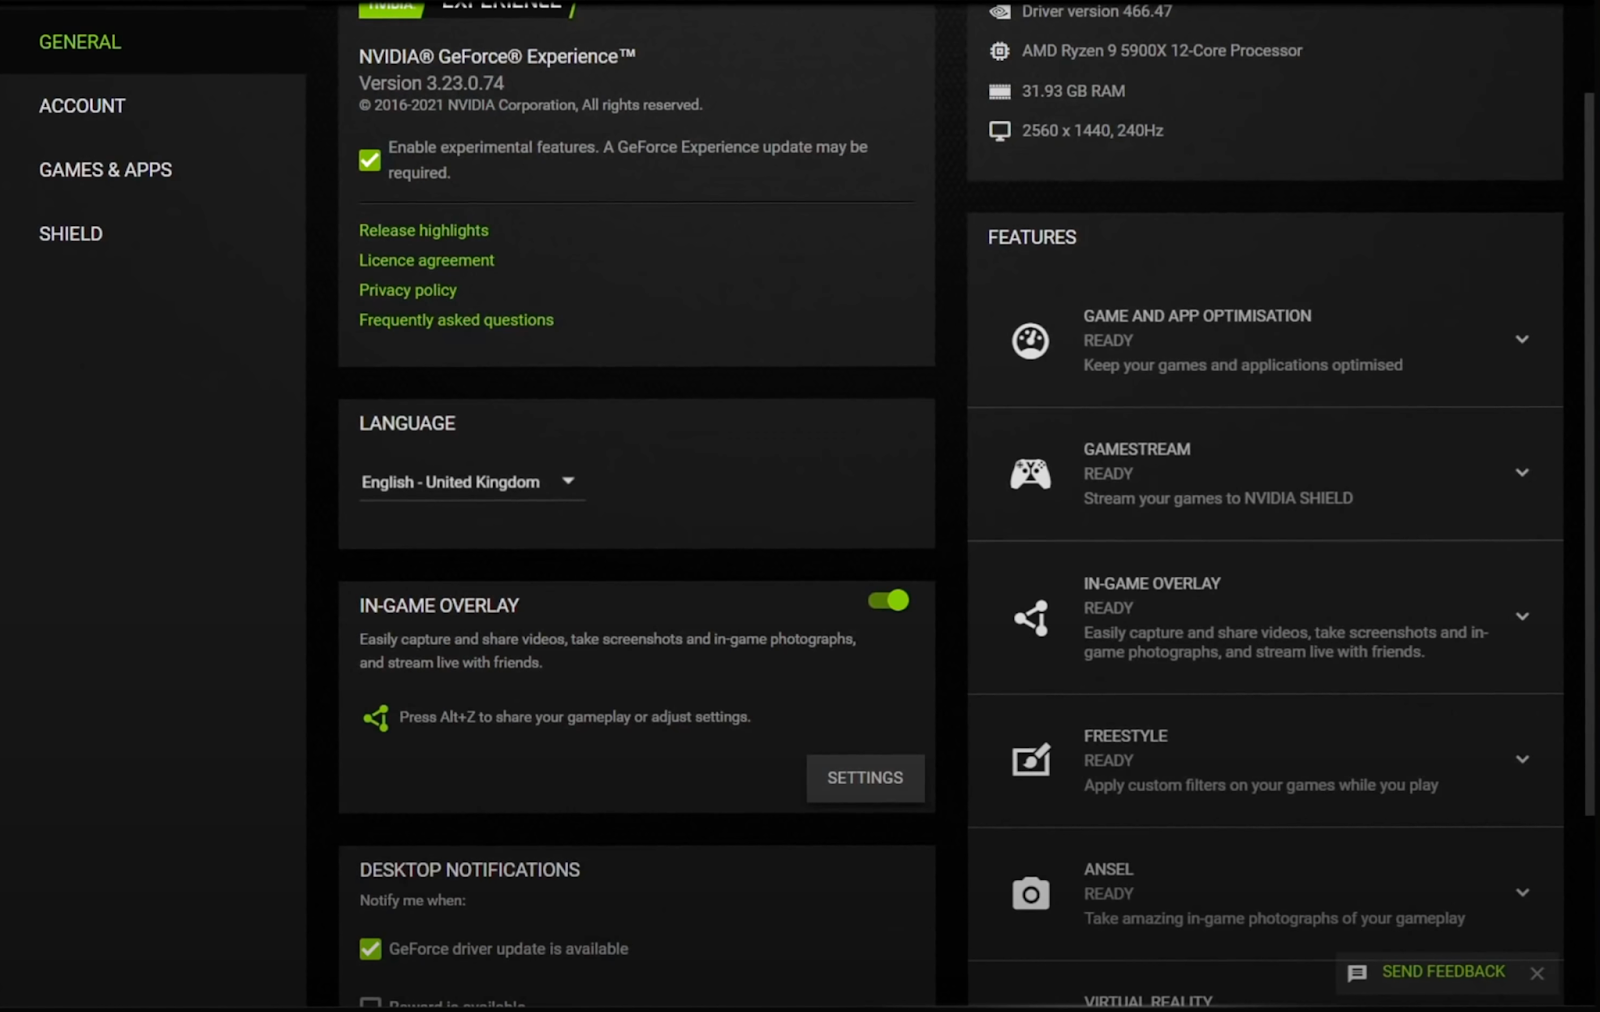Expand the GameStream feature row
This screenshot has height=1012, width=1600.
click(x=1522, y=472)
